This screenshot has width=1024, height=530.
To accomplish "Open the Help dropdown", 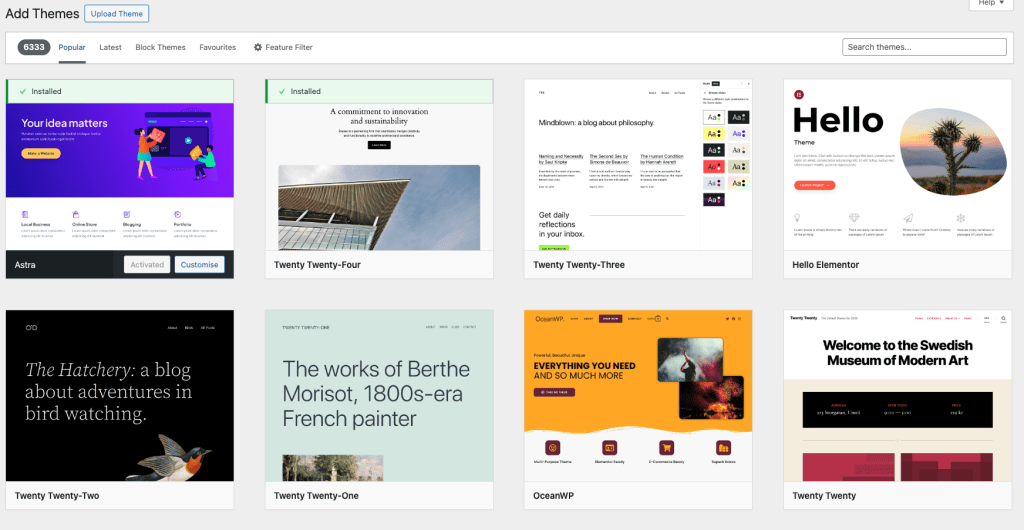I will pyautogui.click(x=991, y=3).
